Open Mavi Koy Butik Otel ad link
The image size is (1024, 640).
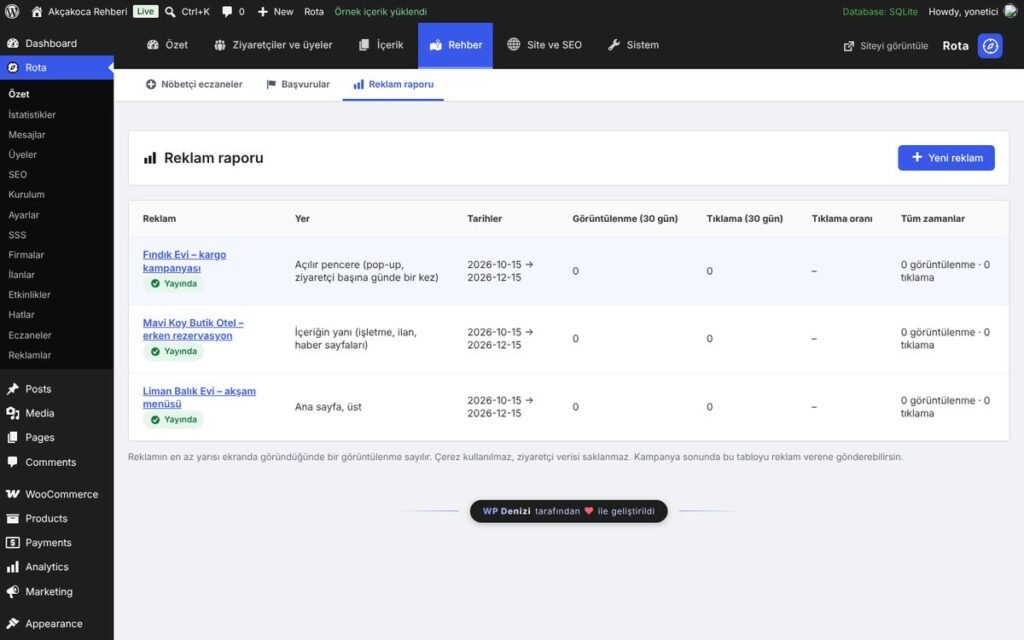point(193,329)
